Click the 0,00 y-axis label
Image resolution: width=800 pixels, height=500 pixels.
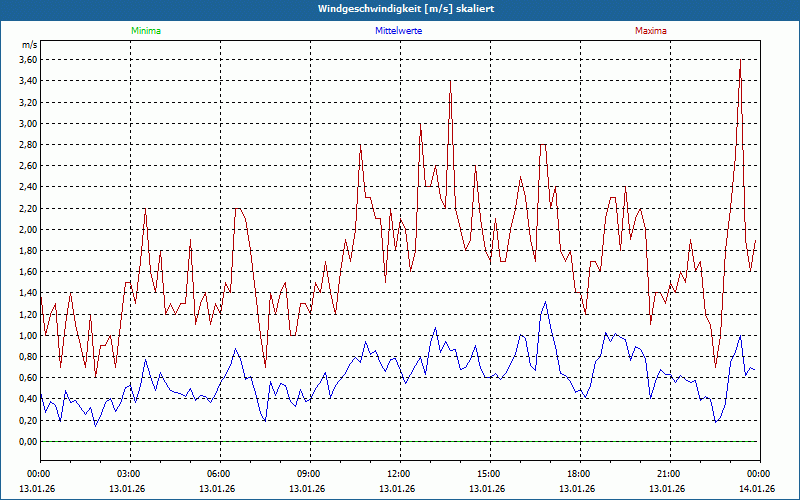point(28,441)
